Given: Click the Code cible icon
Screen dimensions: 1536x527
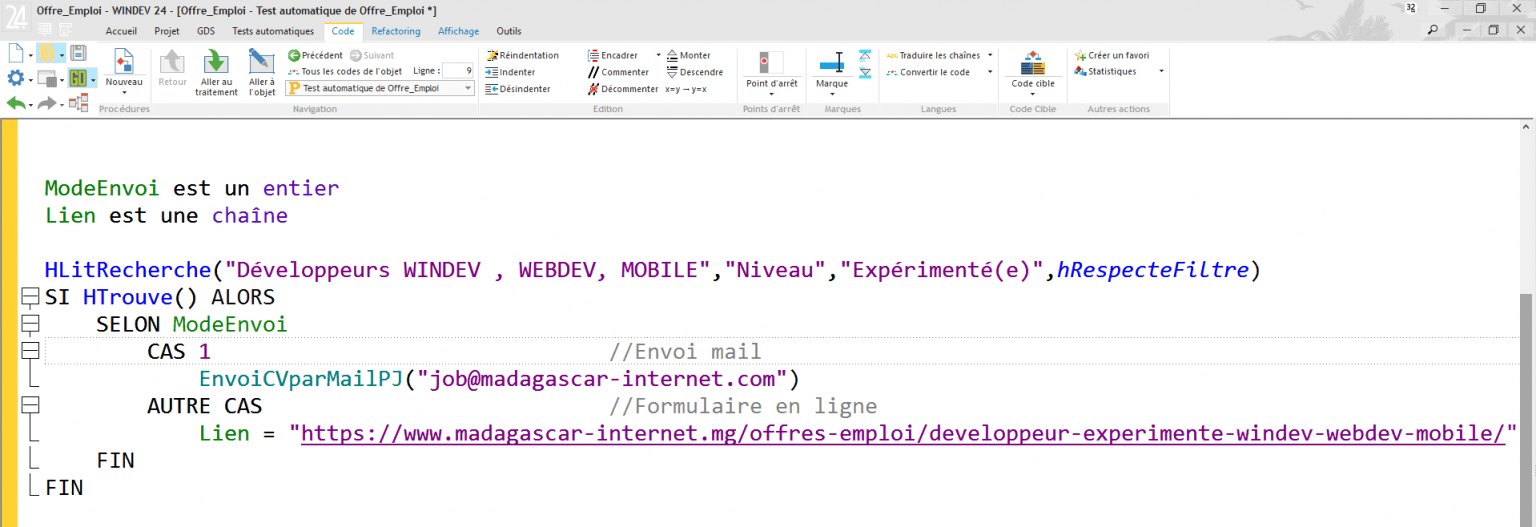Looking at the screenshot, I should 1032,63.
